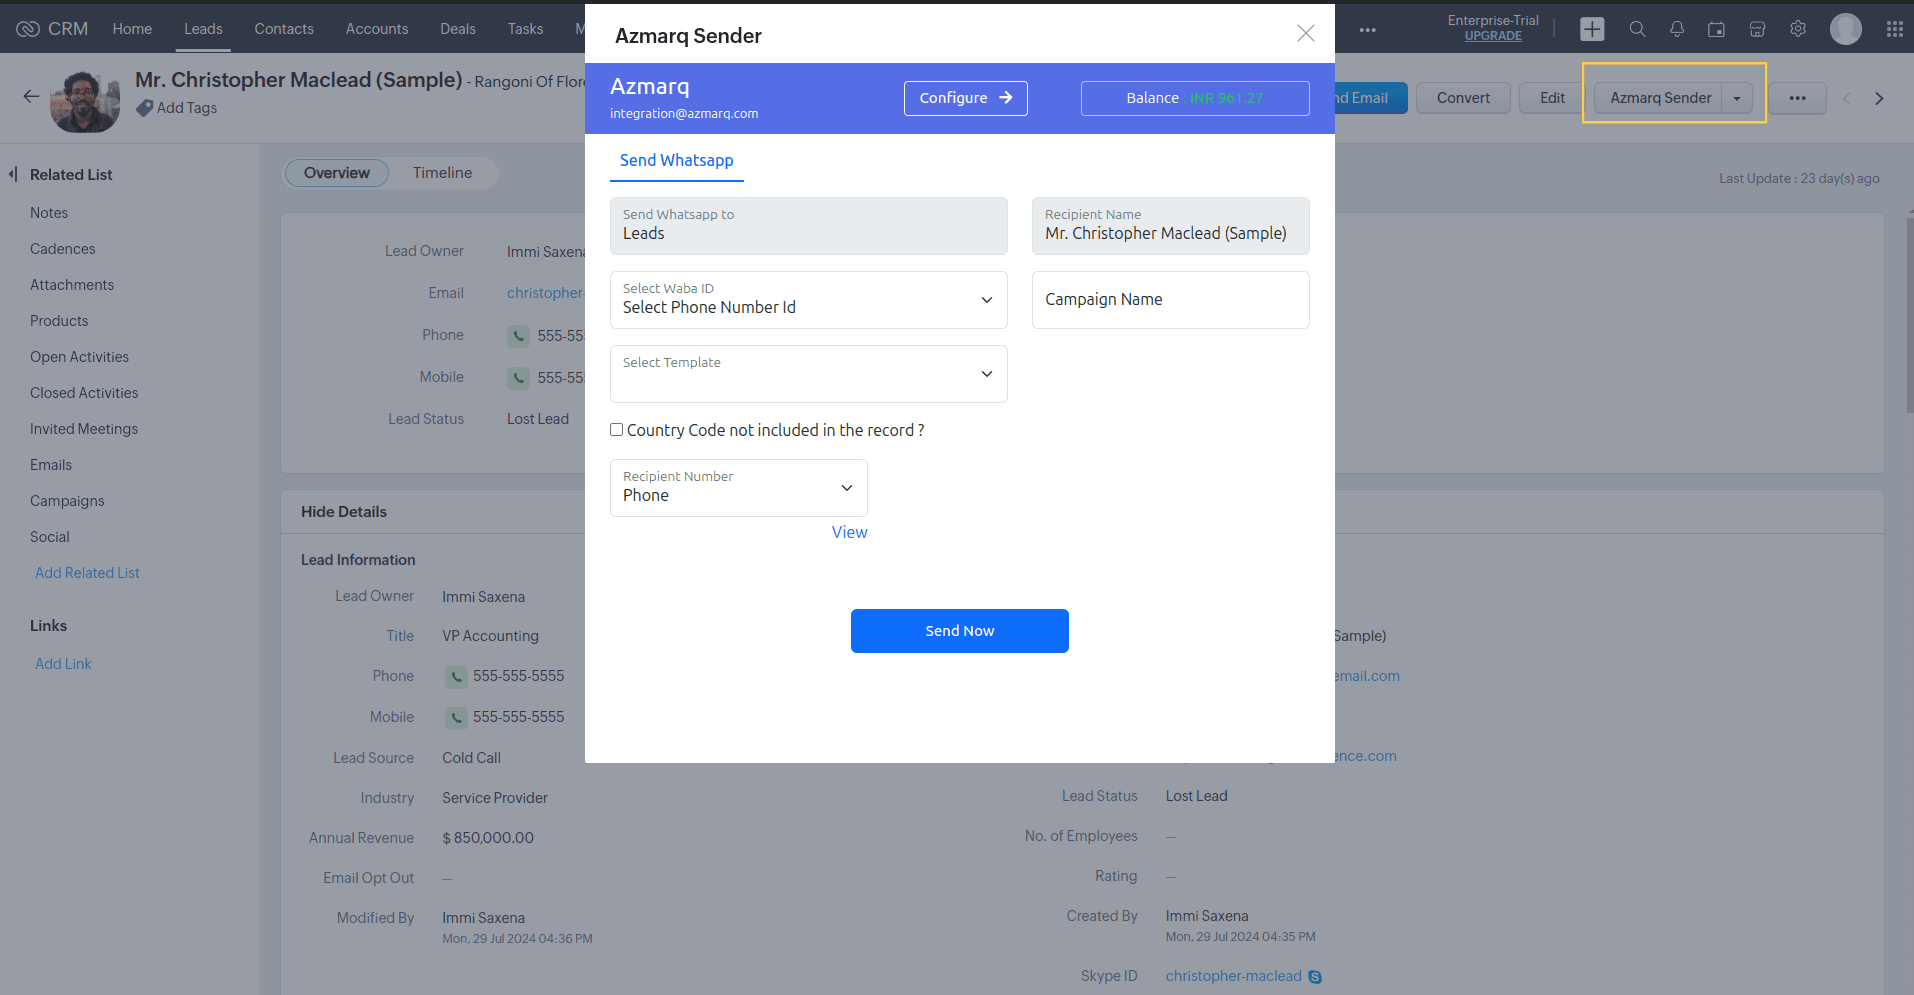Switch to the Send Whatsapp tab
The image size is (1914, 995).
click(x=676, y=160)
